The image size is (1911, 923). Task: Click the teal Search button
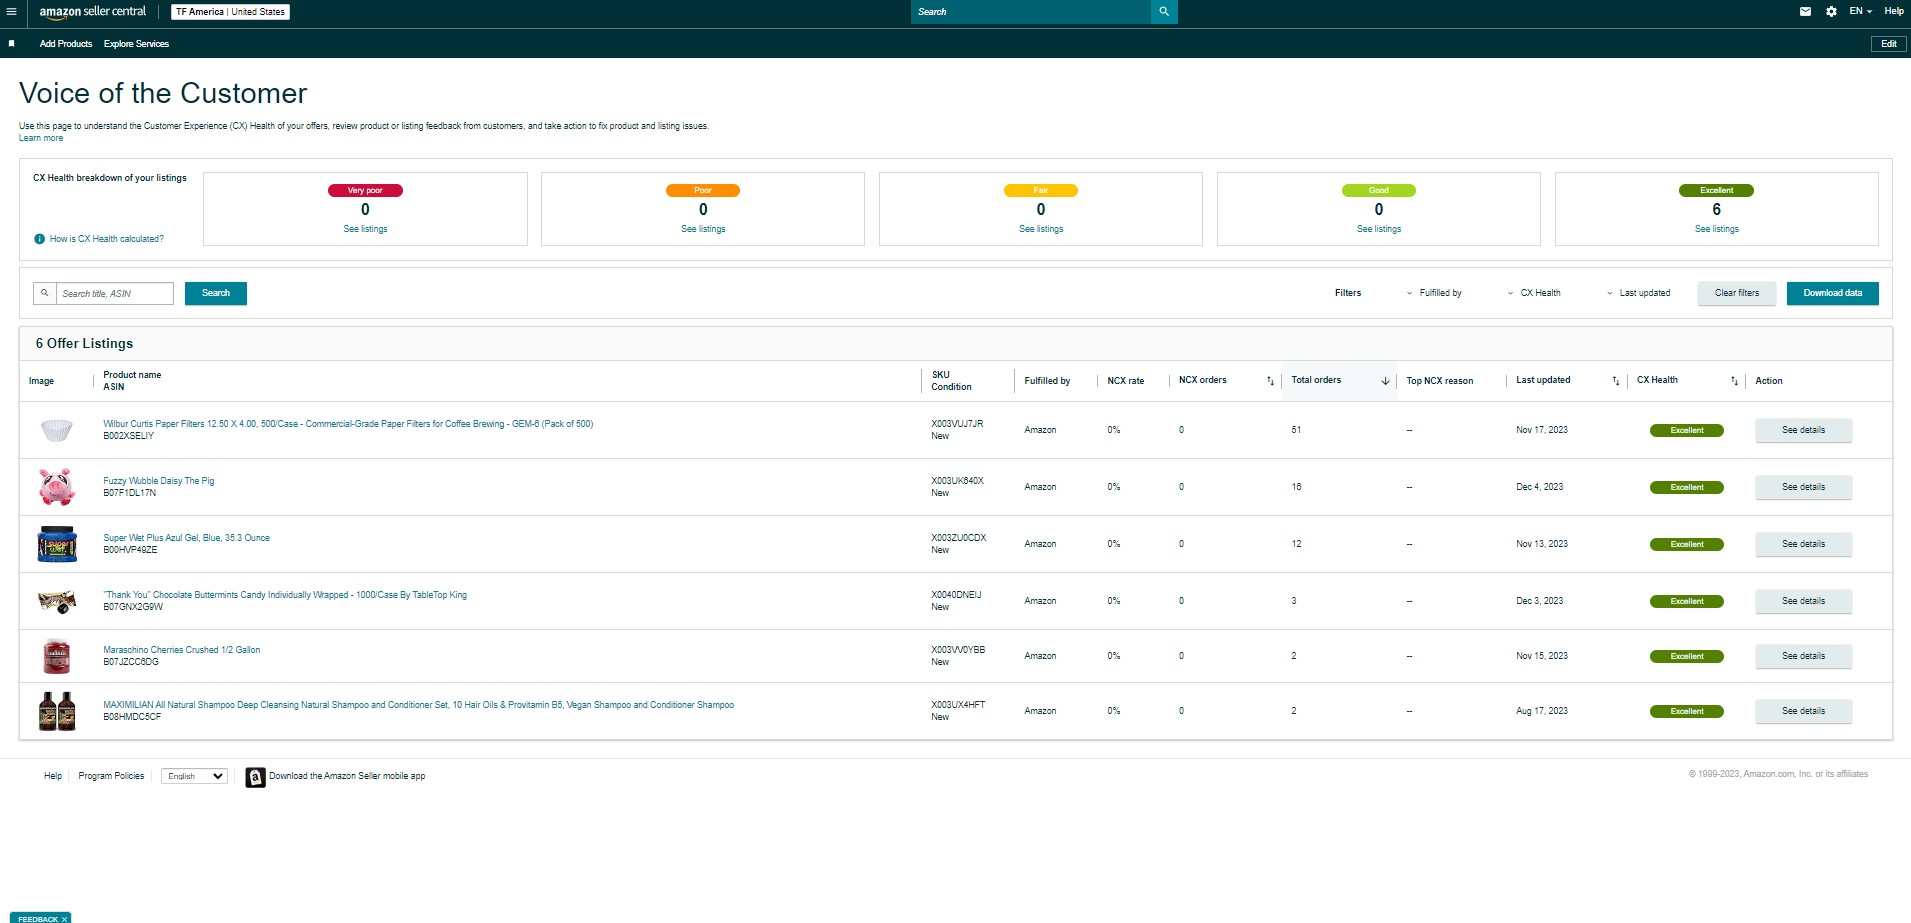tap(216, 293)
